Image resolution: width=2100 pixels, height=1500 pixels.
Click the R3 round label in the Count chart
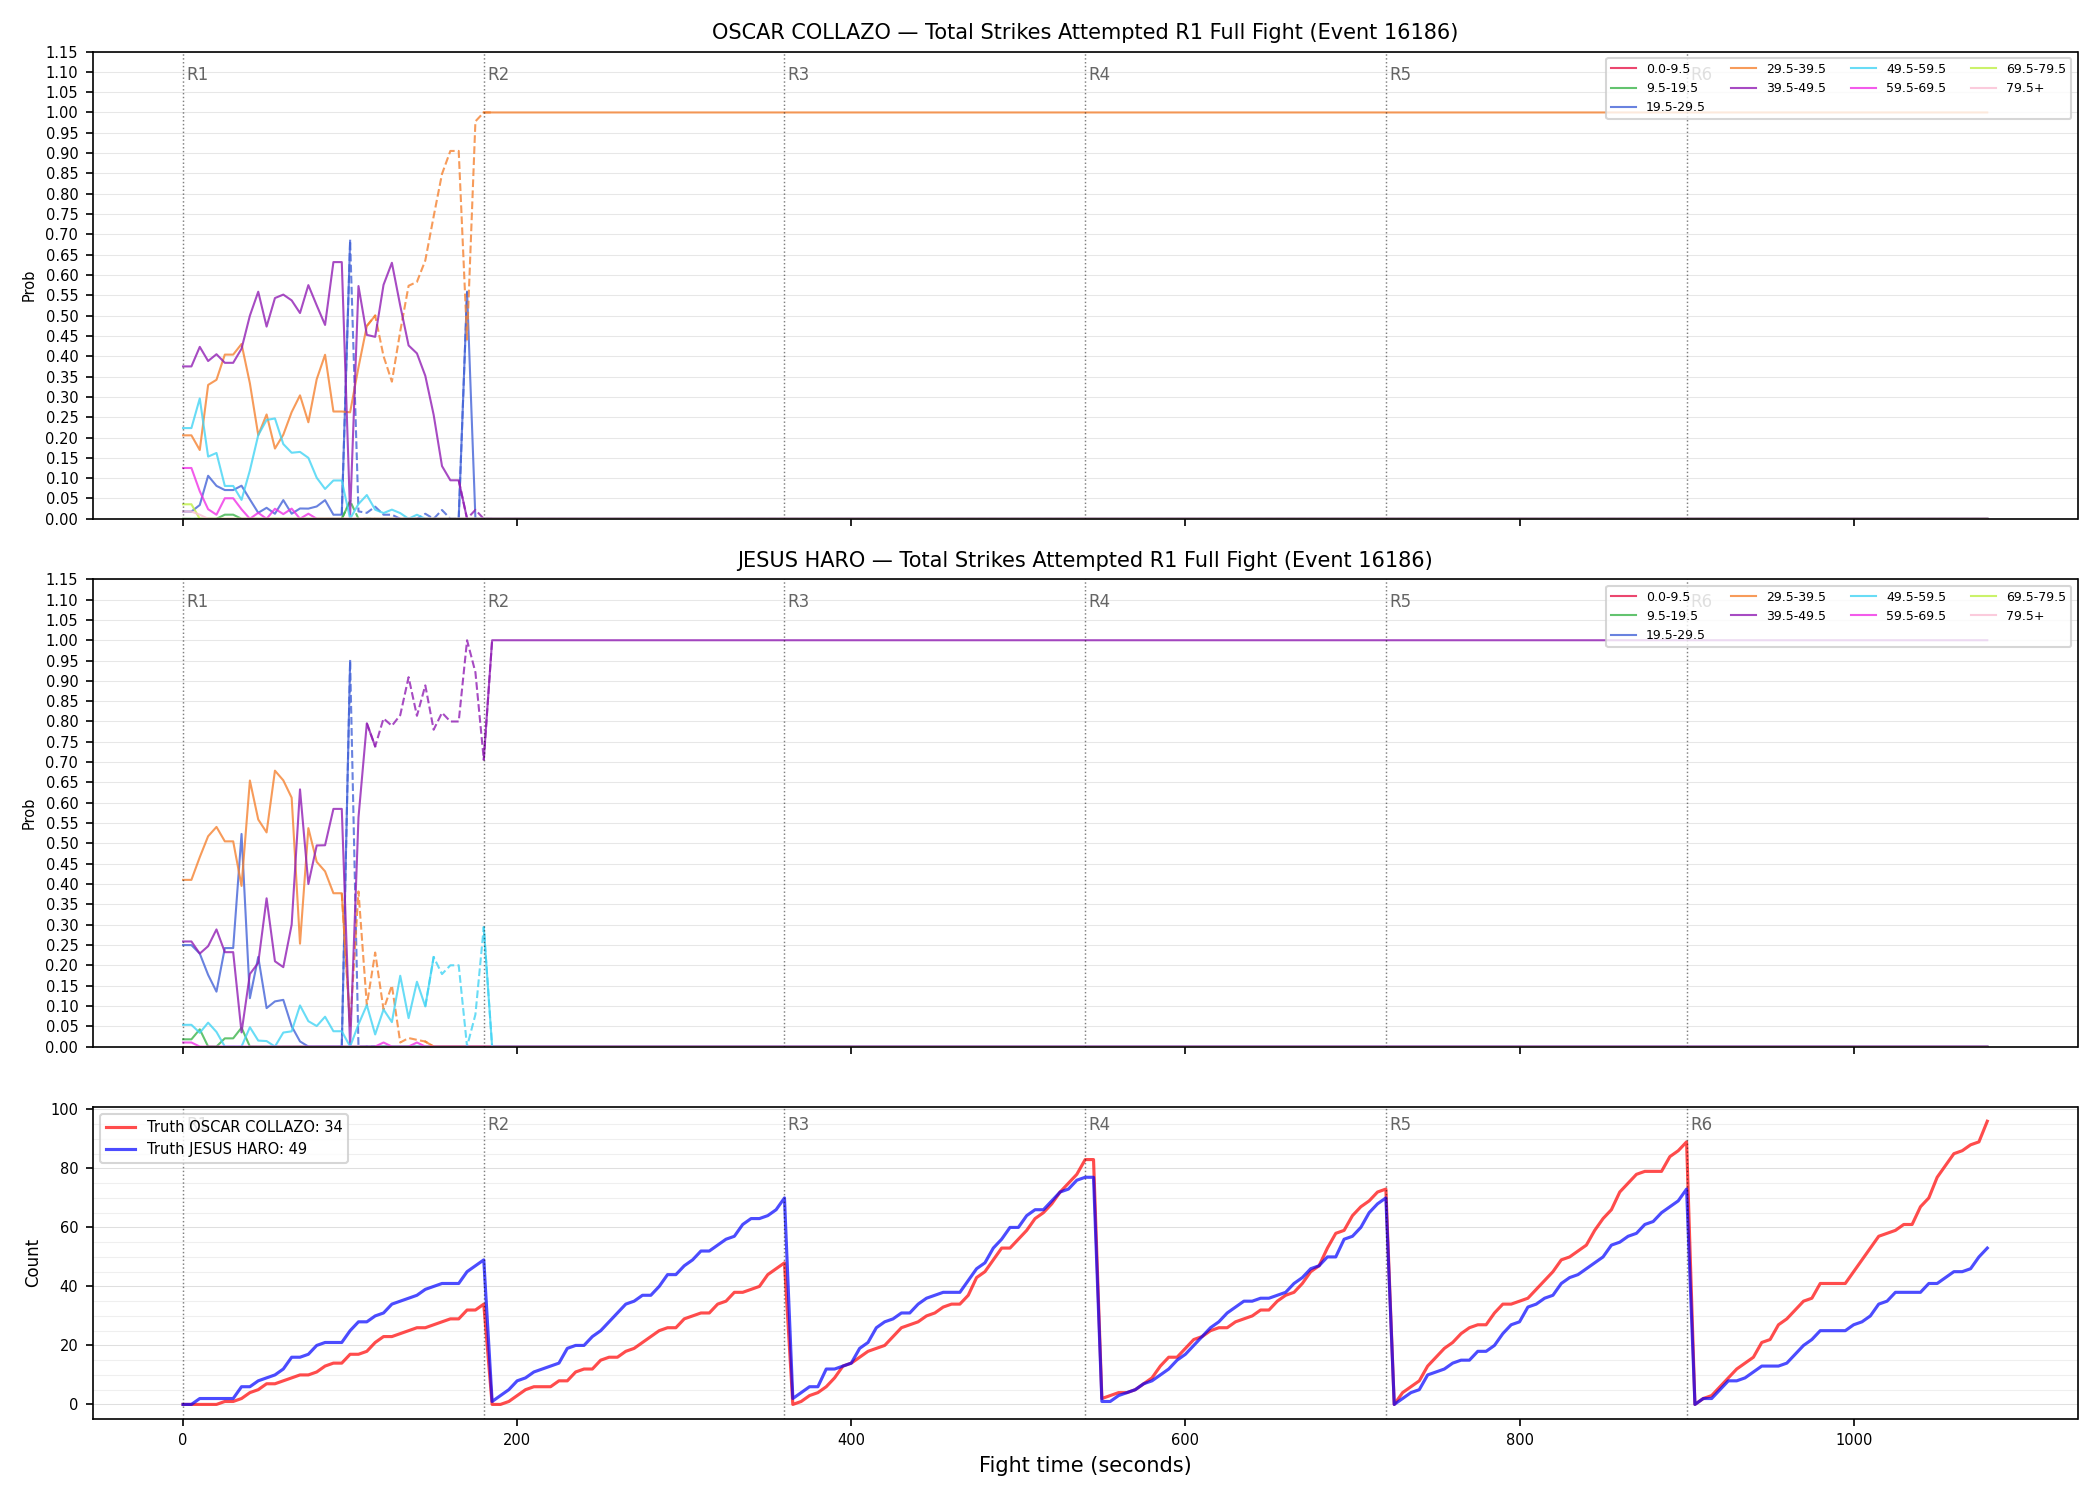pyautogui.click(x=798, y=1124)
